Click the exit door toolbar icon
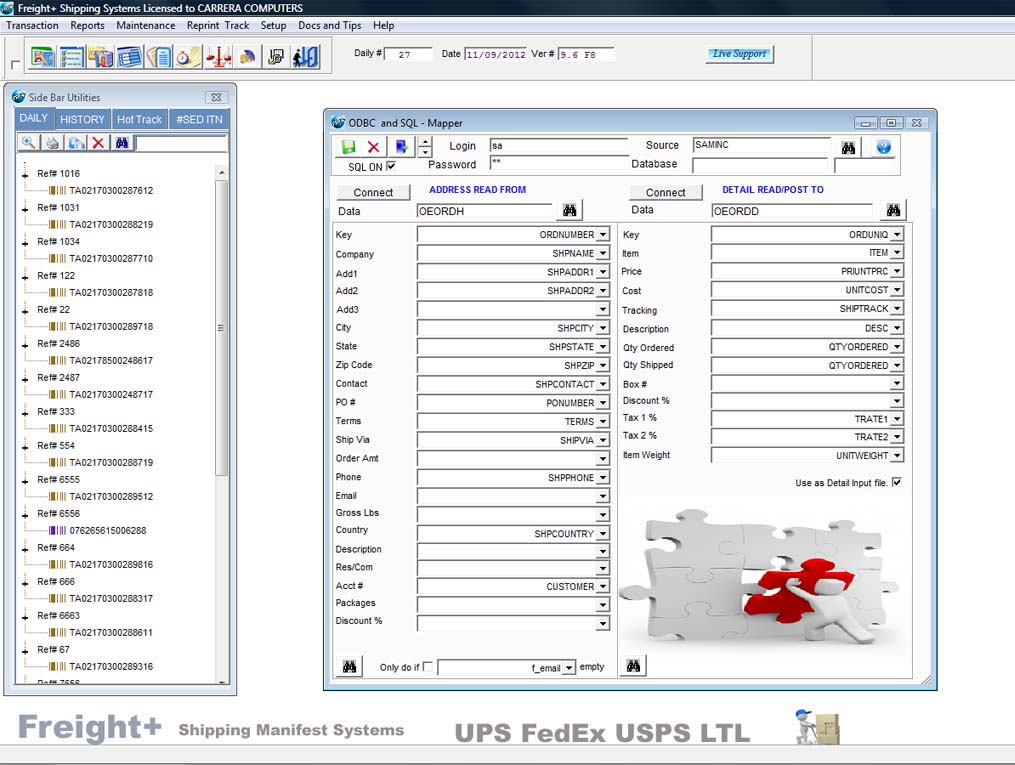Viewport: 1015px width, 765px height. 305,57
